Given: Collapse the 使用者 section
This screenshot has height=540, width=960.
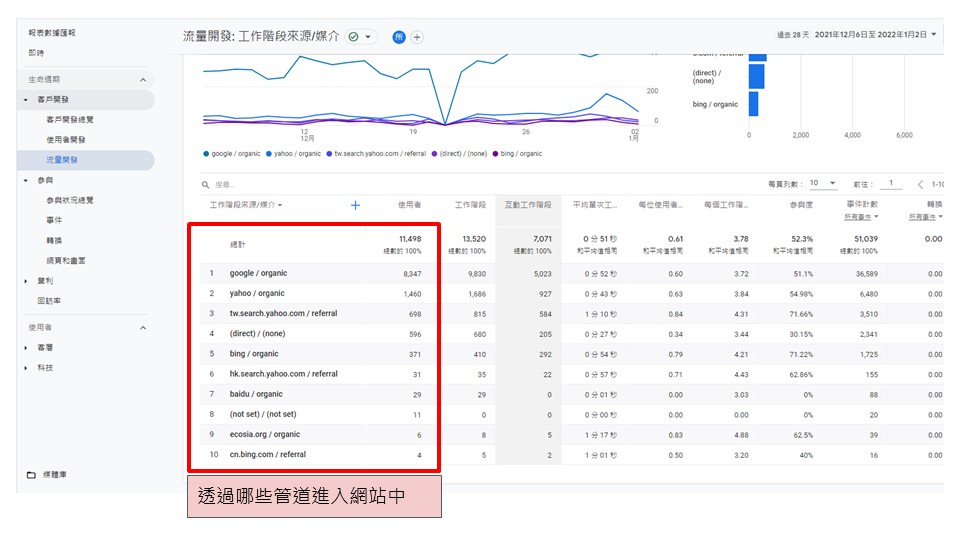Looking at the screenshot, I should tap(143, 328).
